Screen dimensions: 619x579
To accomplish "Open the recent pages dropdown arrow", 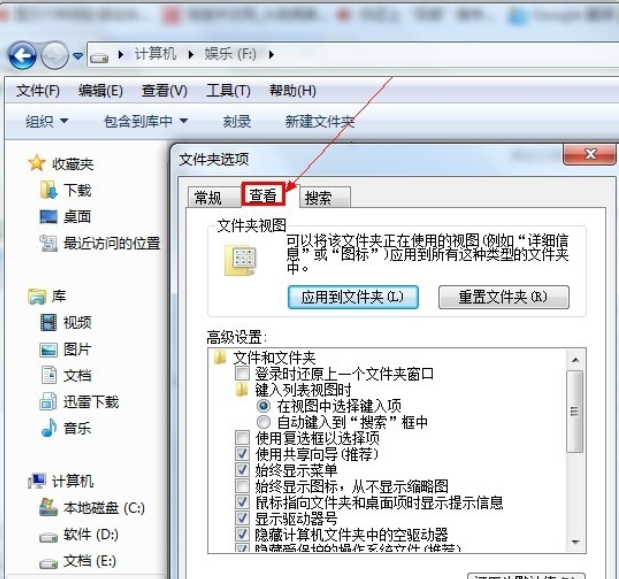I will (78, 56).
